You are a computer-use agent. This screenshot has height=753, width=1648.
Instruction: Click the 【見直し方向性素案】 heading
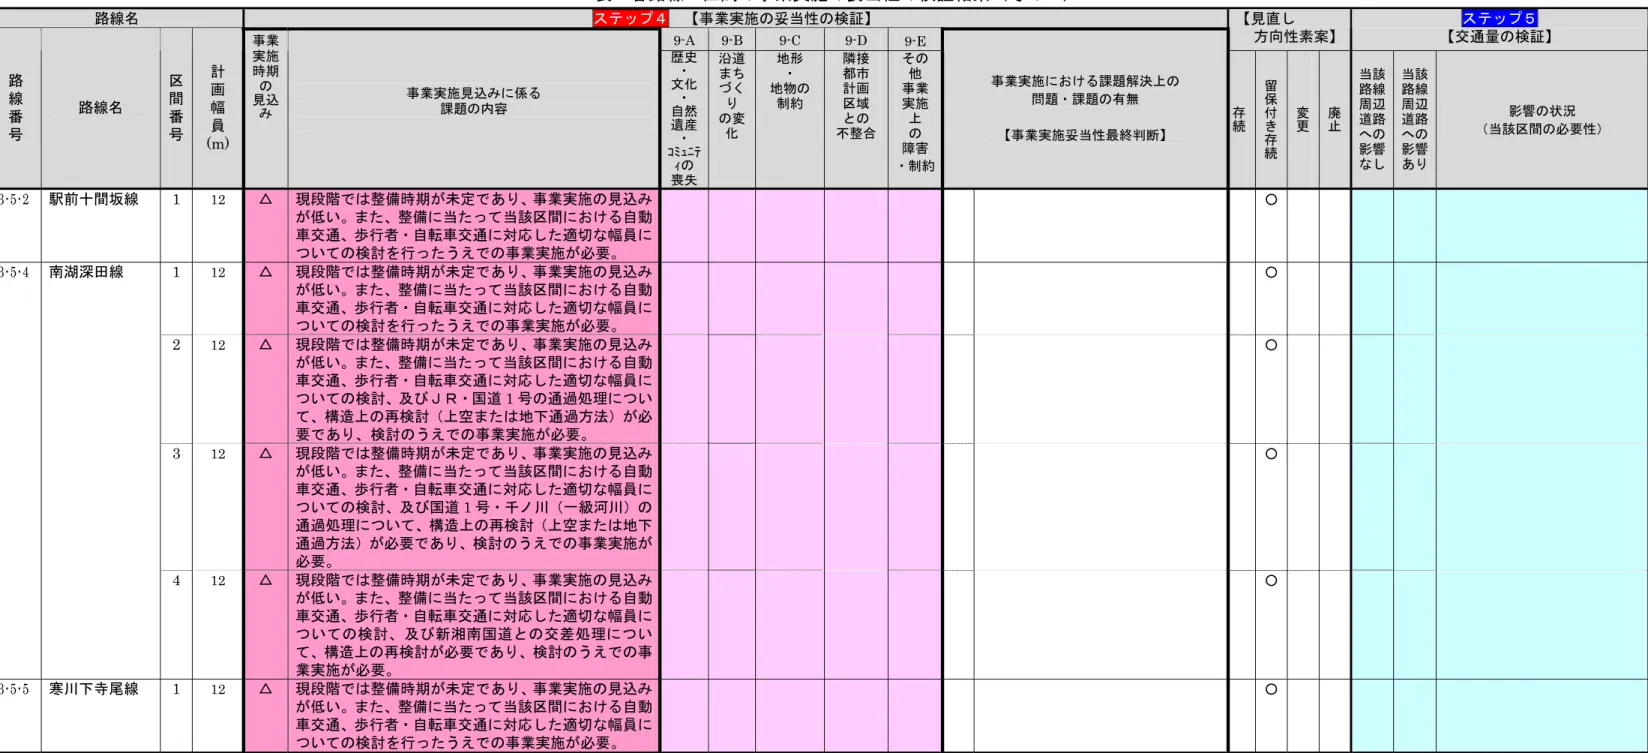[1289, 28]
